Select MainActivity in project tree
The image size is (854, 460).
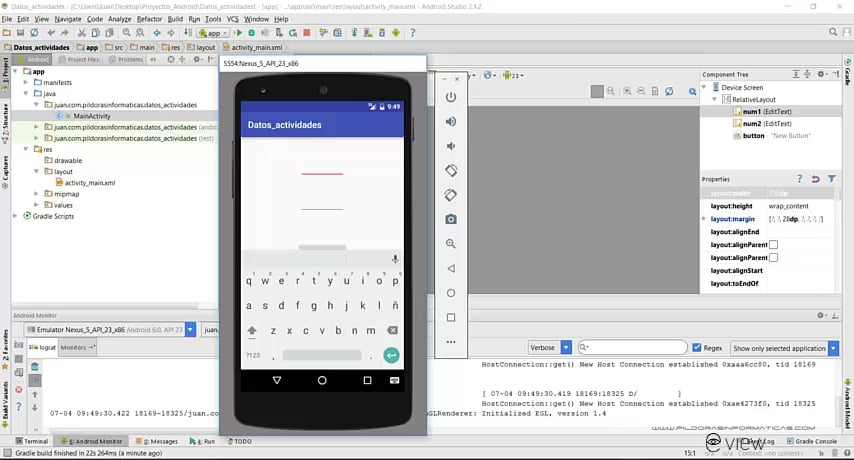tap(92, 116)
